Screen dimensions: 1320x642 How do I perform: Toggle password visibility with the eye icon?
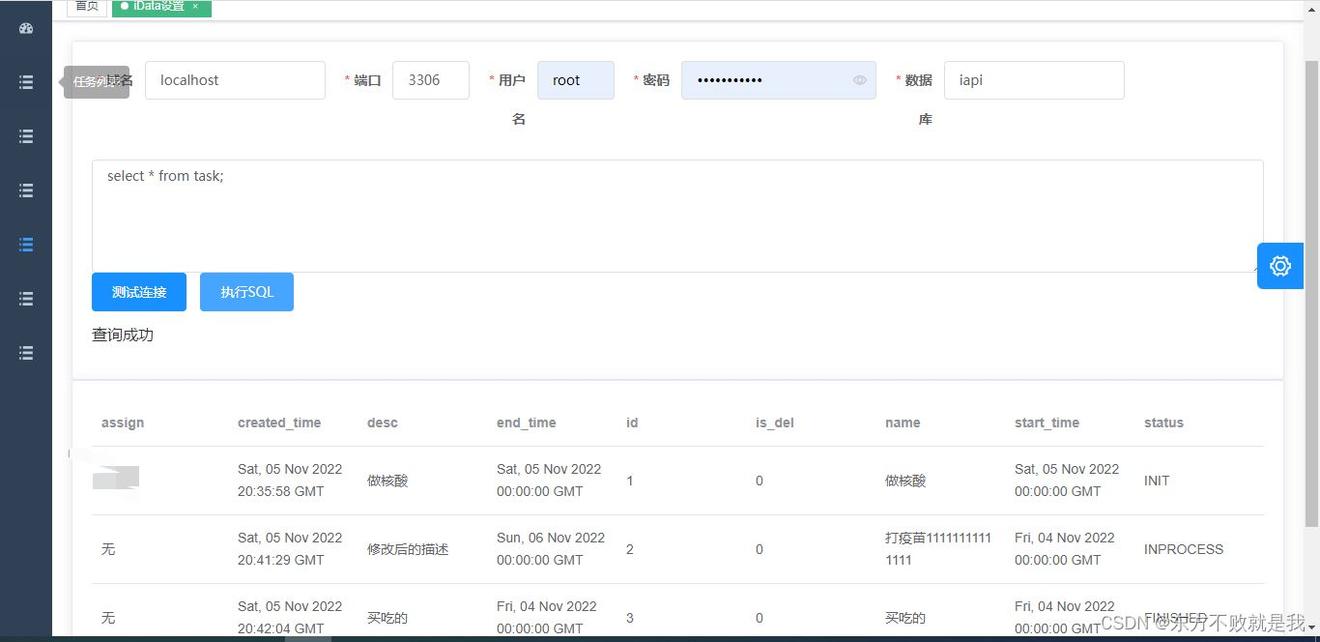click(859, 81)
